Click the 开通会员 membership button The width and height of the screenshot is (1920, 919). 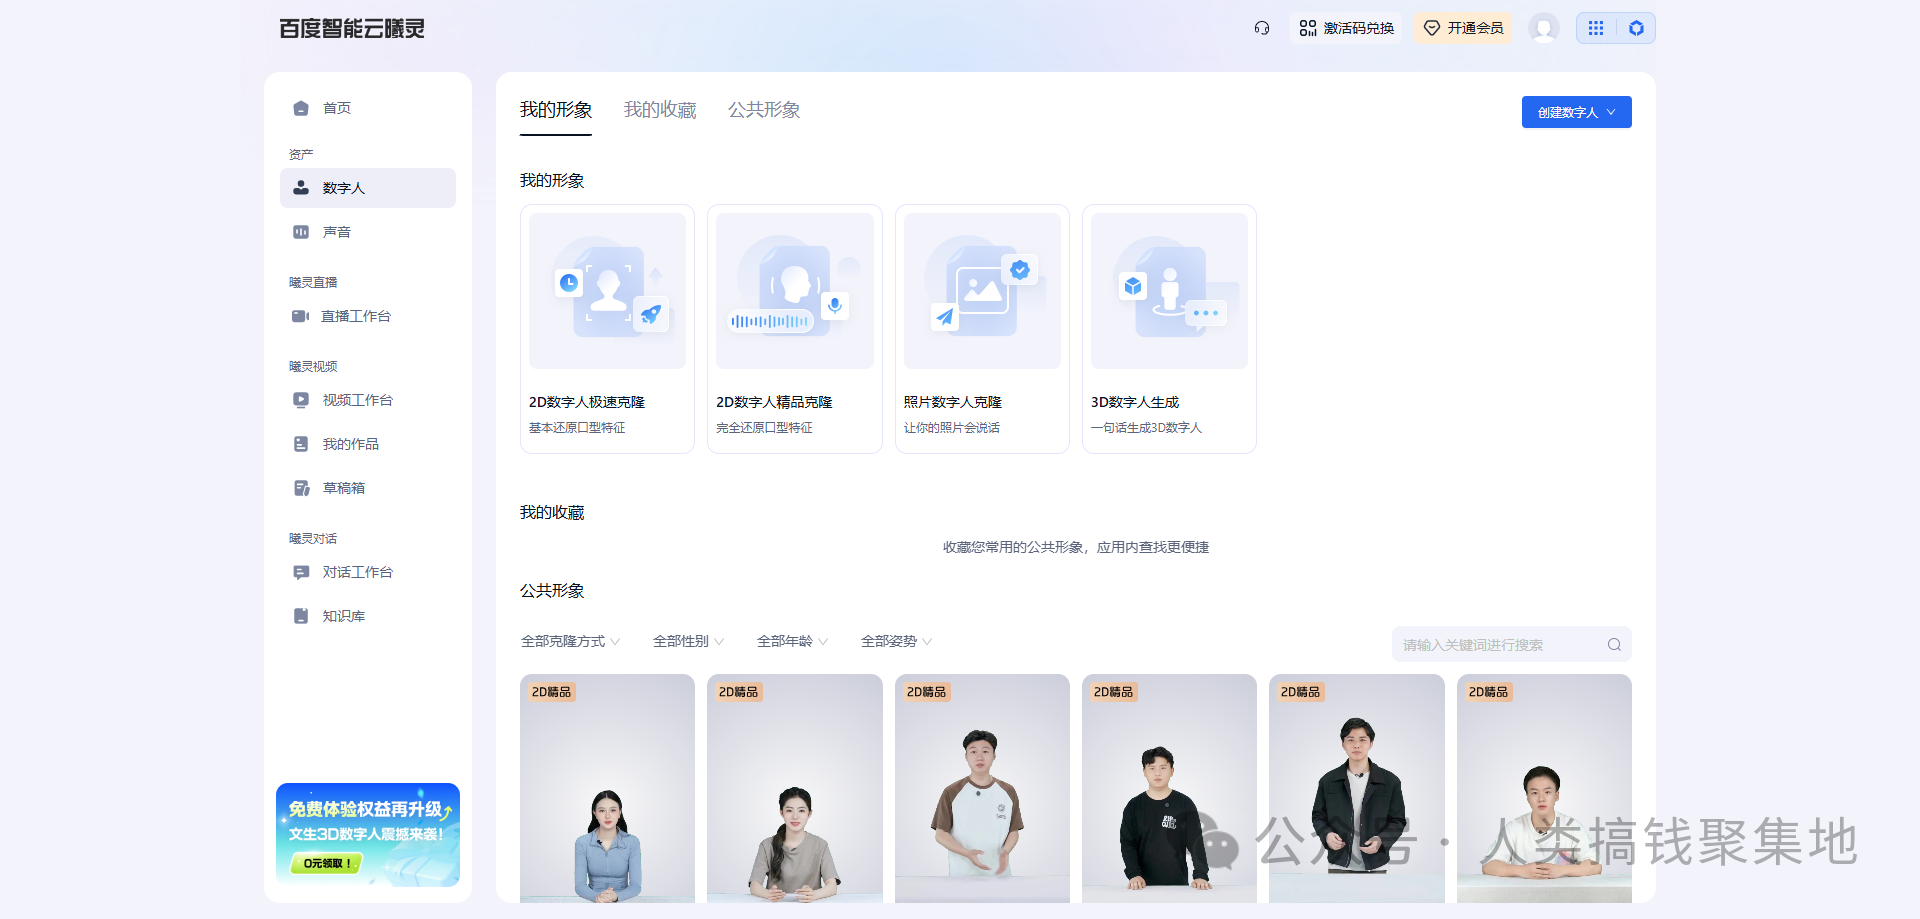coord(1462,27)
